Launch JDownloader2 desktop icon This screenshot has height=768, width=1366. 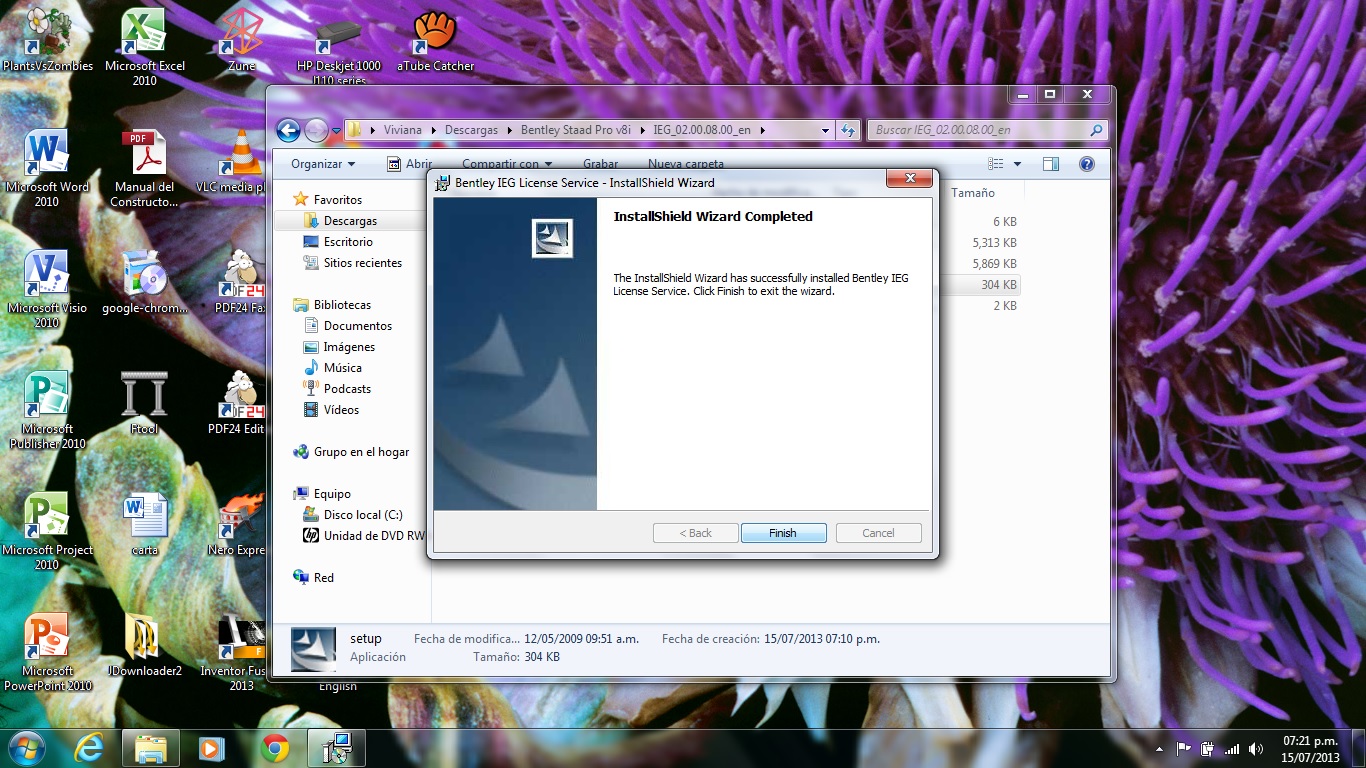click(x=145, y=646)
